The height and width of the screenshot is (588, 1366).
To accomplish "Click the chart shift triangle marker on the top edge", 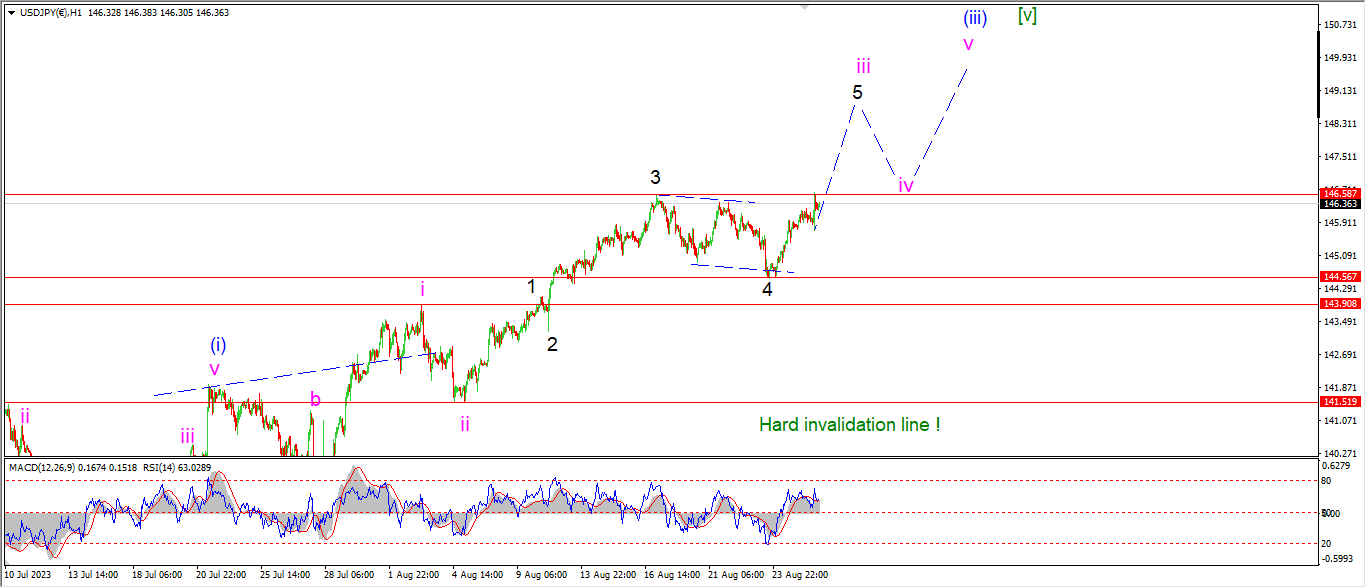I will [x=805, y=8].
